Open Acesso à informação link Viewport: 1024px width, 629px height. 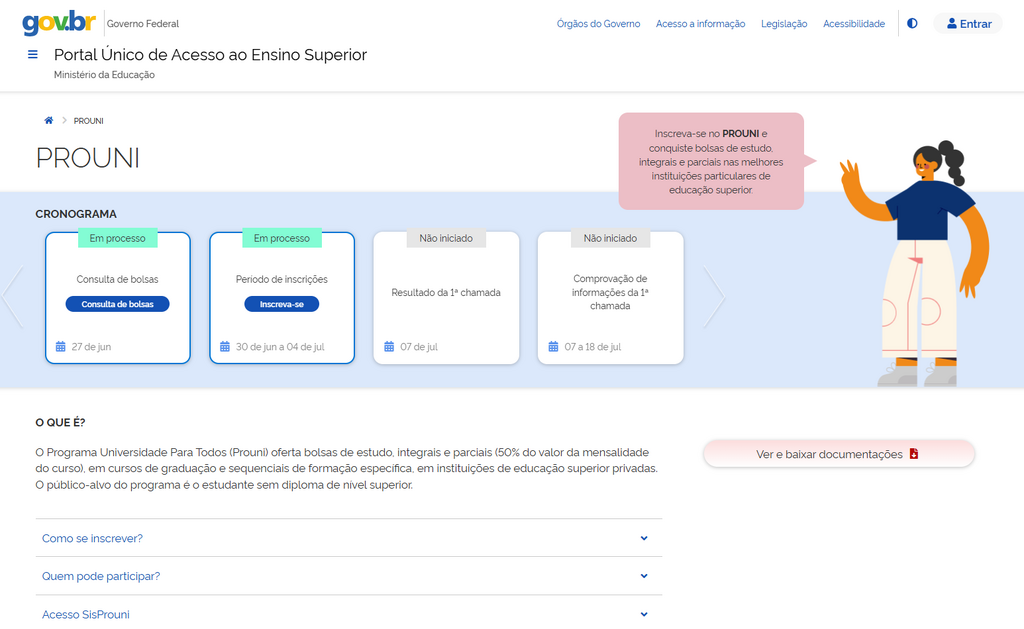700,24
